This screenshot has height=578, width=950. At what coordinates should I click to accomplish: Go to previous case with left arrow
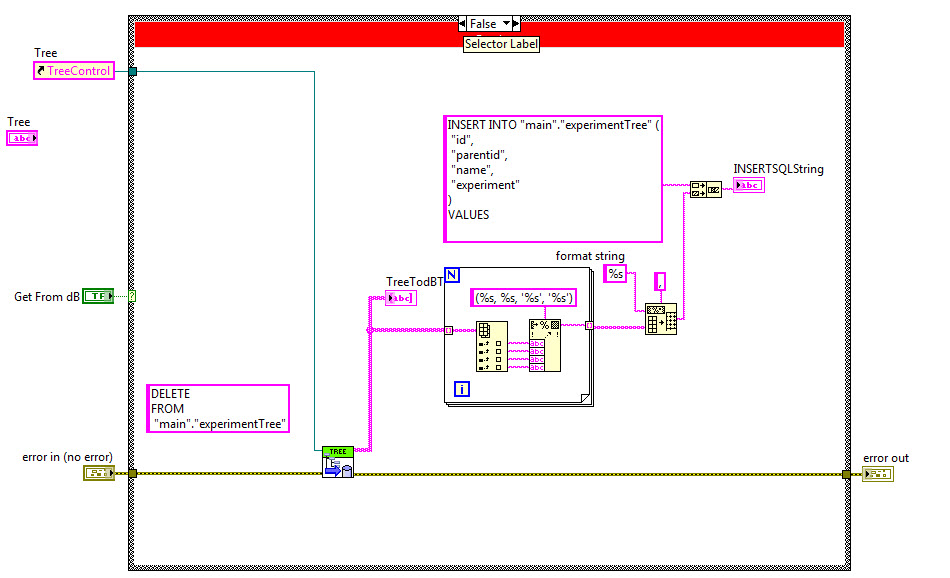463,24
